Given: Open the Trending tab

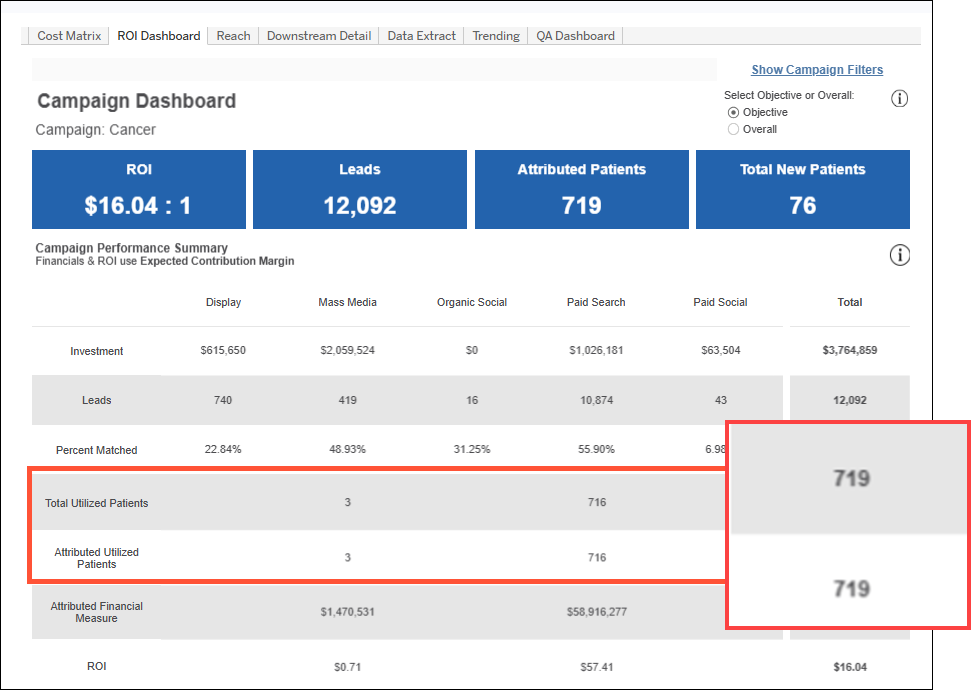Looking at the screenshot, I should [496, 36].
